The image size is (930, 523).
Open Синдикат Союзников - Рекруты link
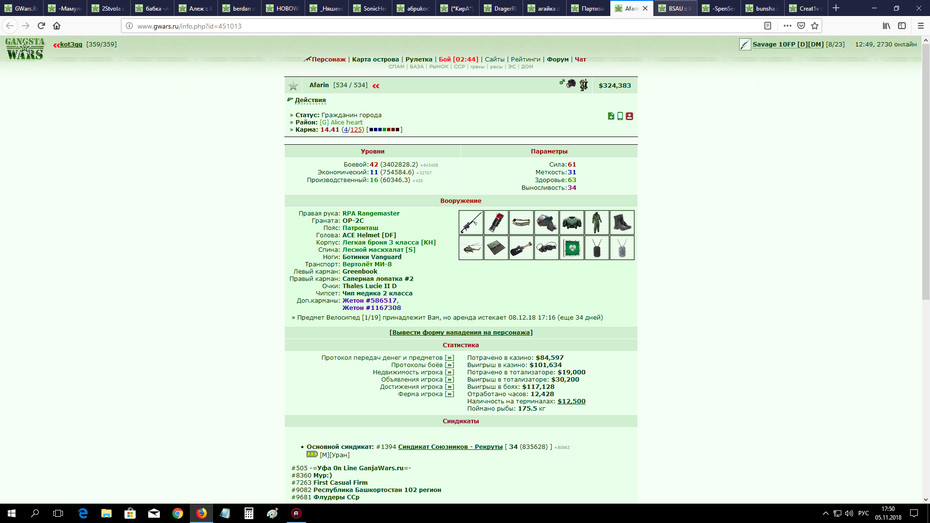450,447
